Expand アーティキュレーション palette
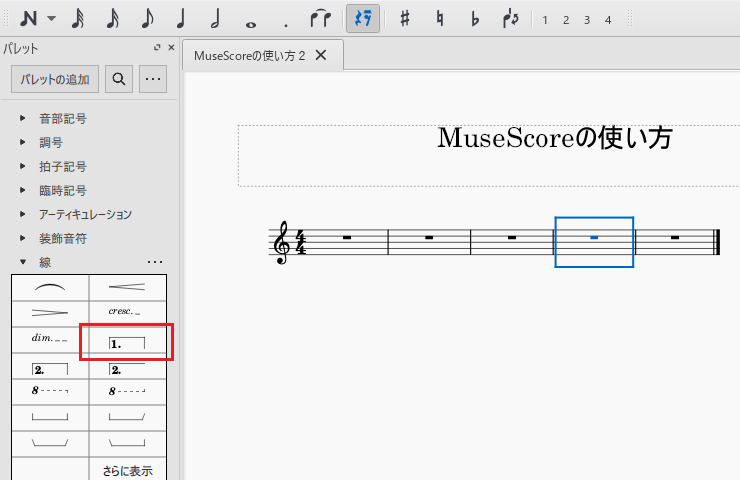 [x=23, y=214]
